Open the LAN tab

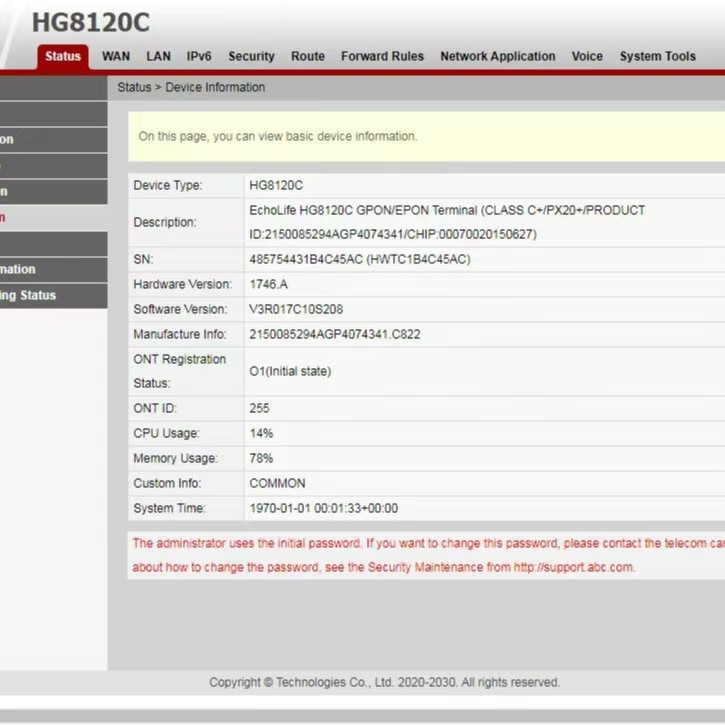(x=159, y=57)
